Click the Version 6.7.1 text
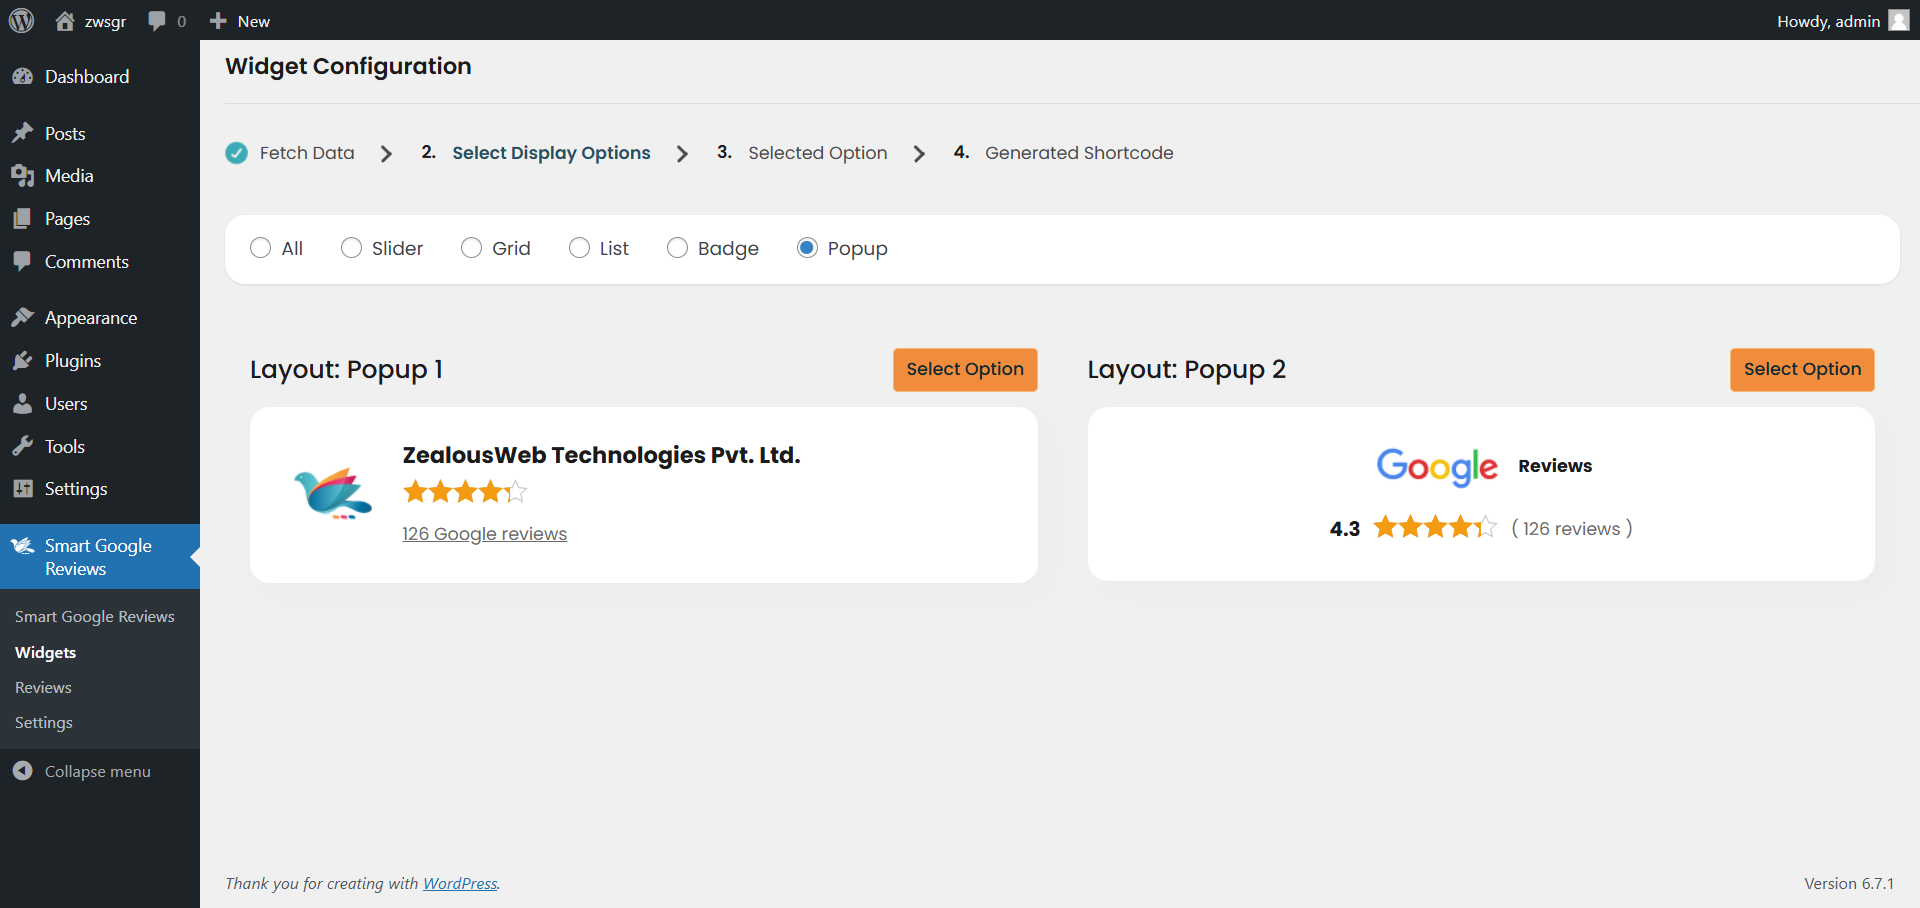Viewport: 1920px width, 908px height. [x=1849, y=884]
